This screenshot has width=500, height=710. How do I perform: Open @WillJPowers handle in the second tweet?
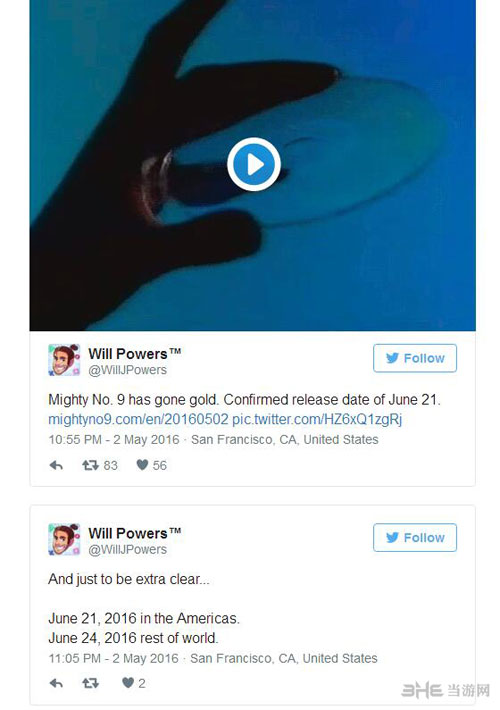tap(127, 549)
